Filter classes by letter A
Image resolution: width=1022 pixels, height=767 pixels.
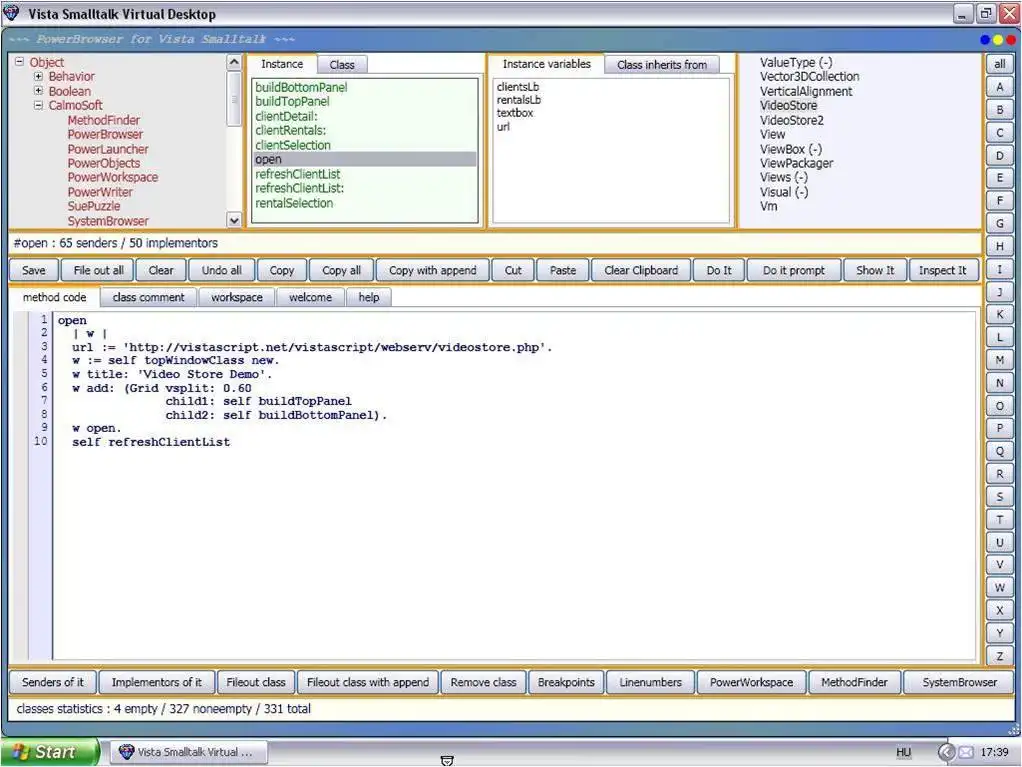click(999, 87)
